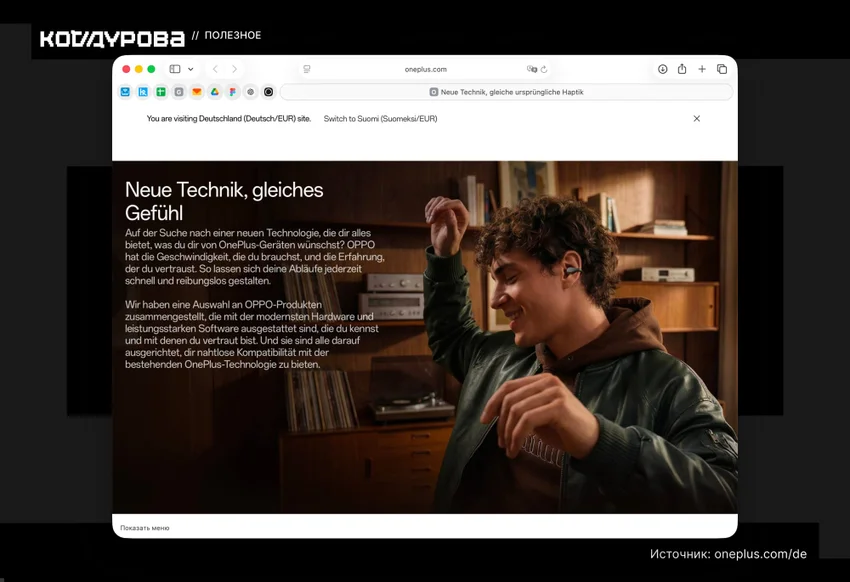Open the sidebar options dropdown arrow
Image resolution: width=850 pixels, height=582 pixels.
[190, 69]
